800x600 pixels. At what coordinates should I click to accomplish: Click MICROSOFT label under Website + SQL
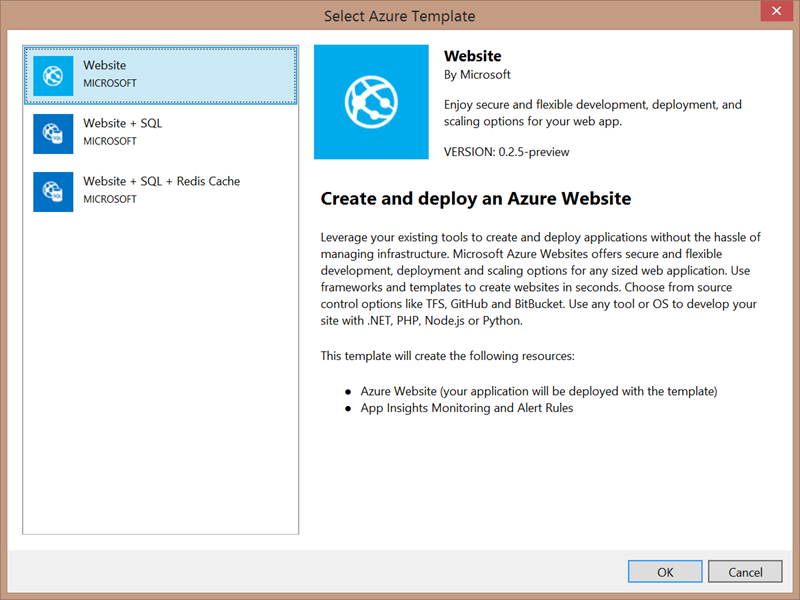110,141
